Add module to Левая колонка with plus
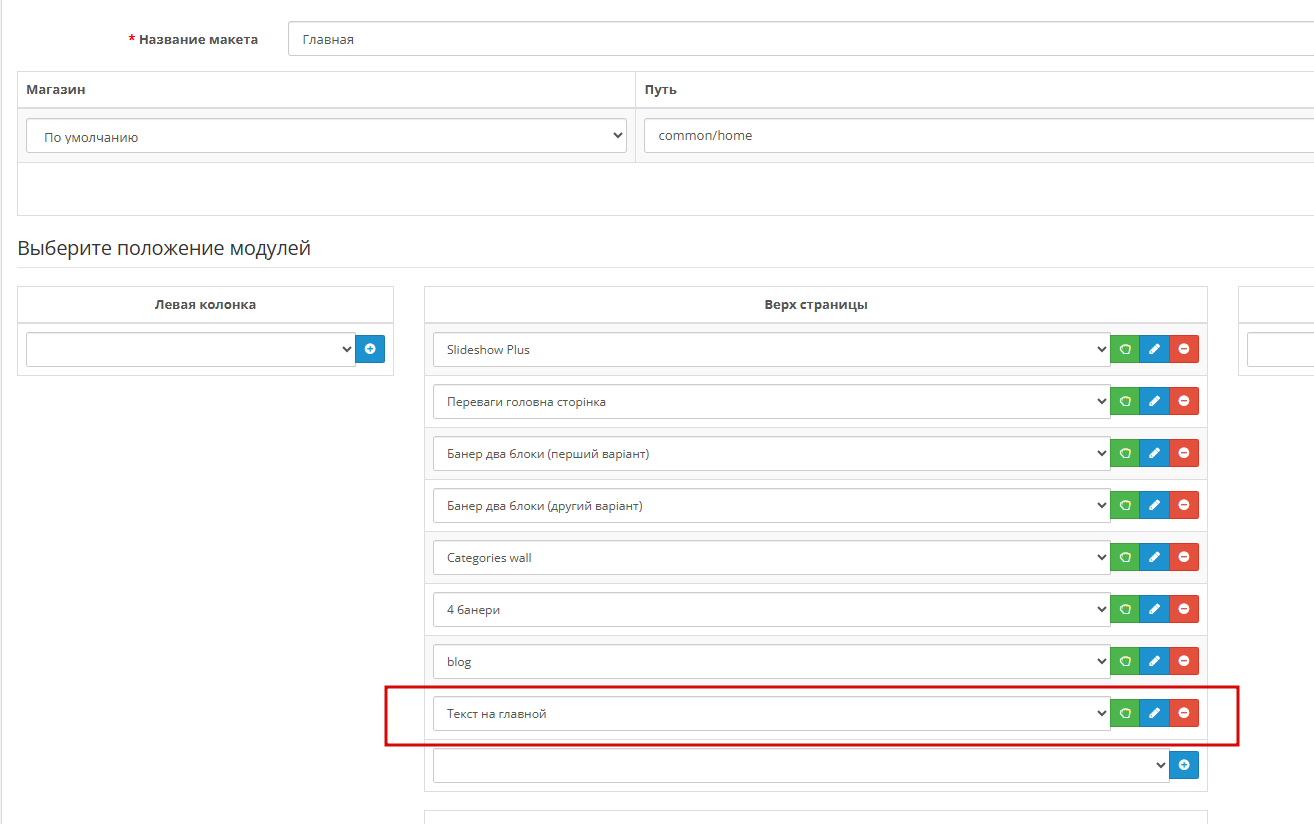This screenshot has height=824, width=1314. coord(370,349)
